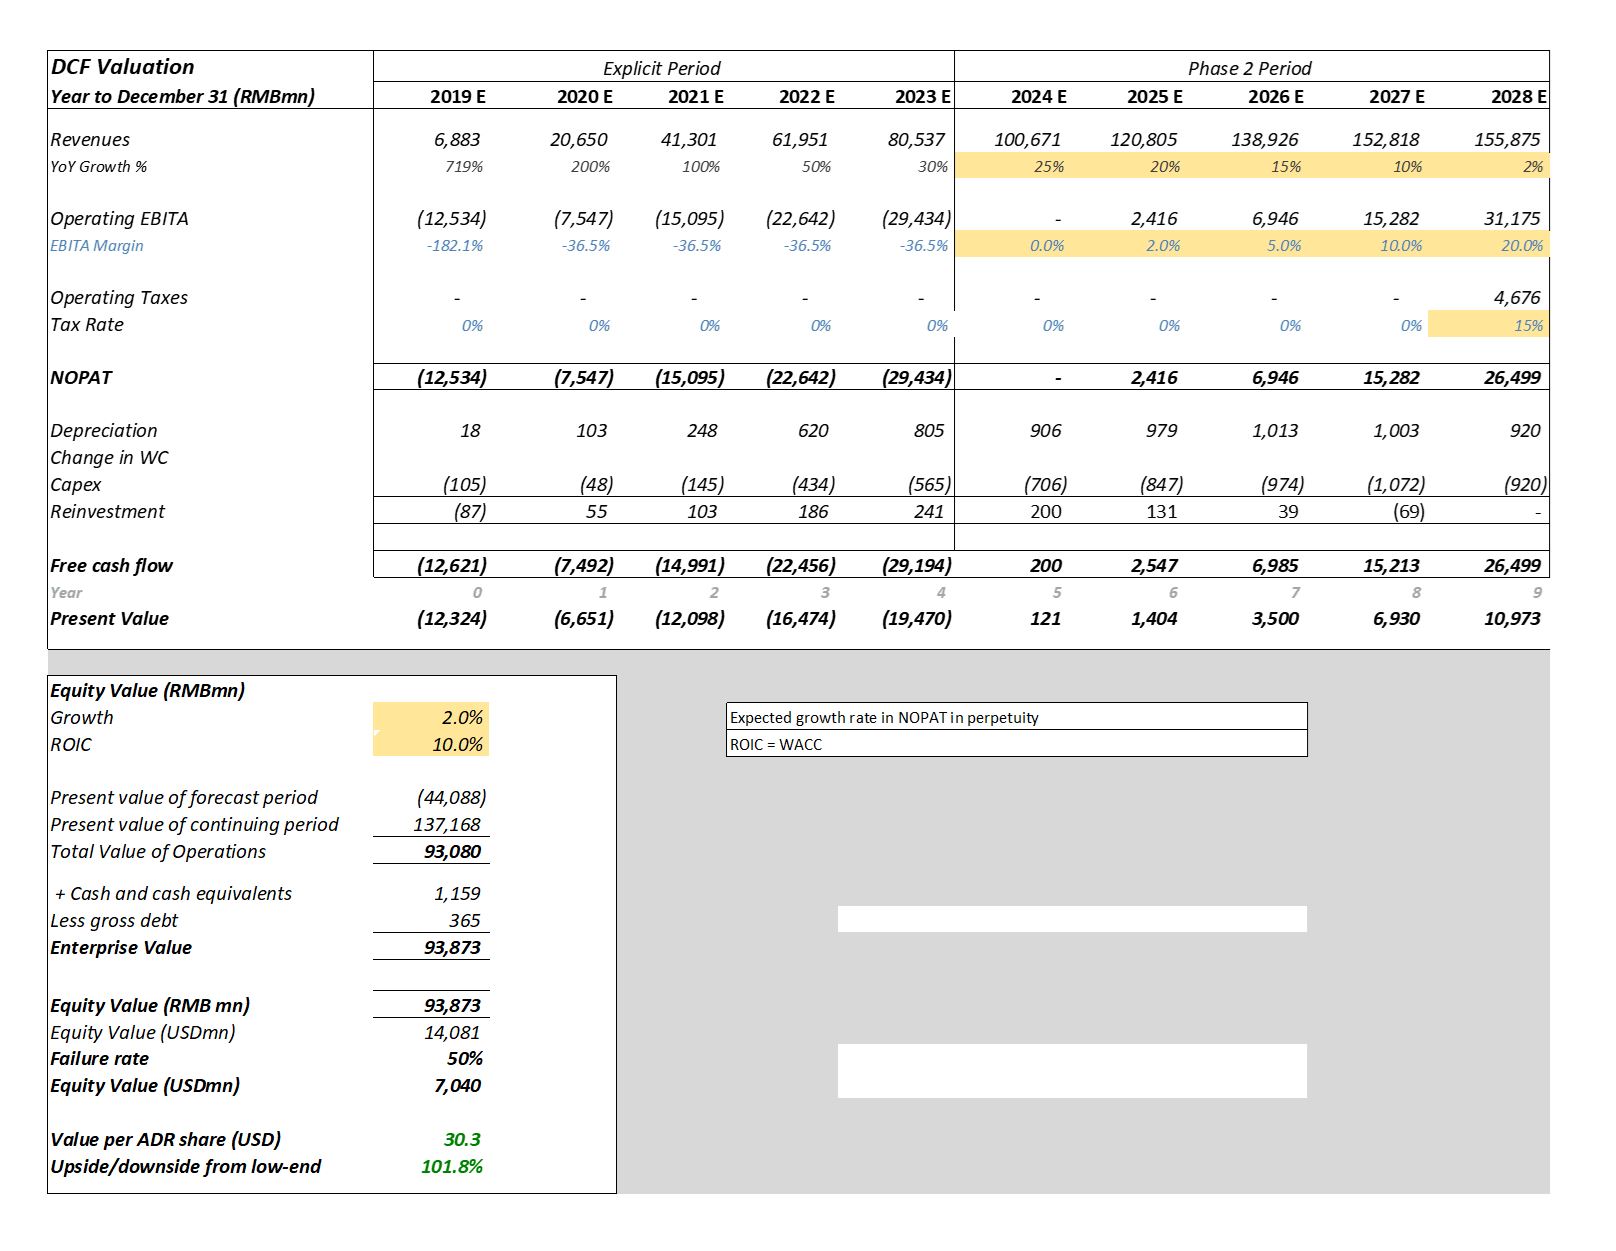The image size is (1616, 1251).
Task: Select the depreciation value 1,013
Action: pyautogui.click(x=1275, y=430)
